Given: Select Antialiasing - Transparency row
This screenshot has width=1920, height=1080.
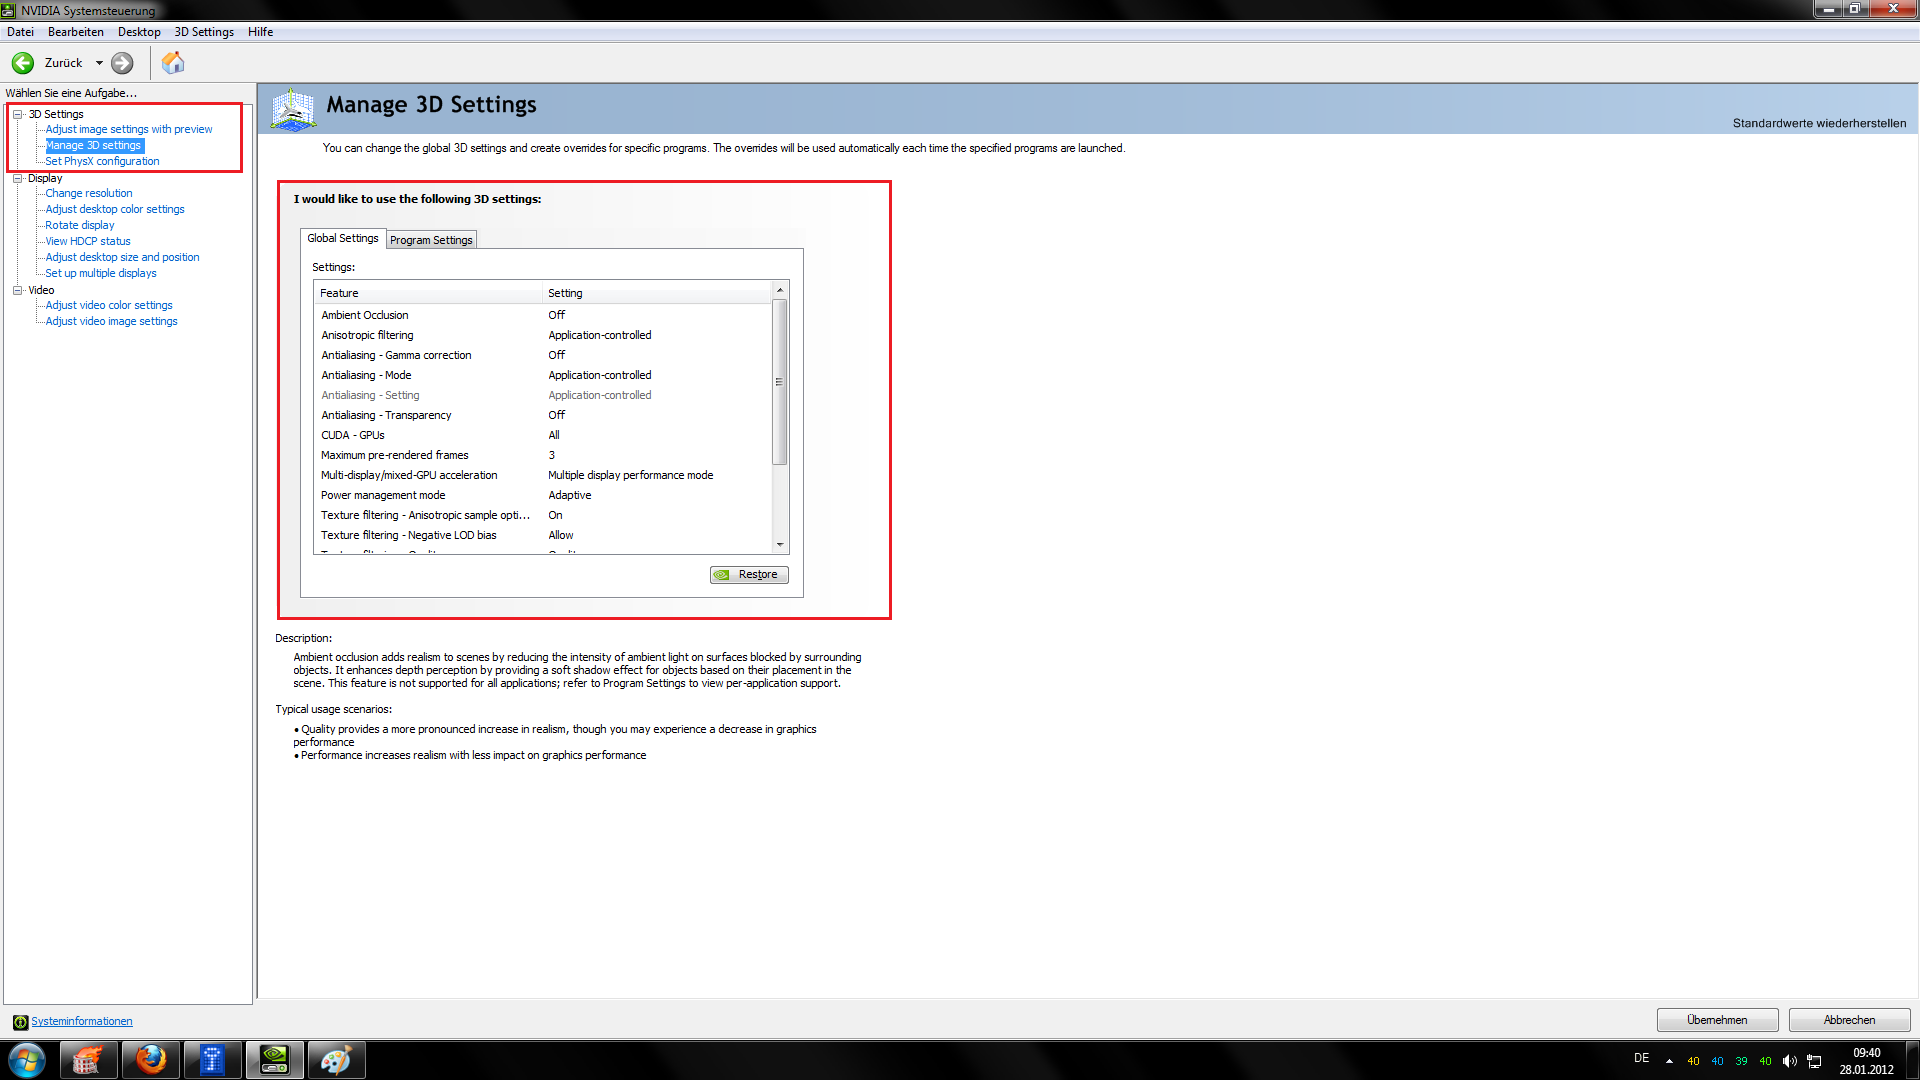Looking at the screenshot, I should point(543,415).
